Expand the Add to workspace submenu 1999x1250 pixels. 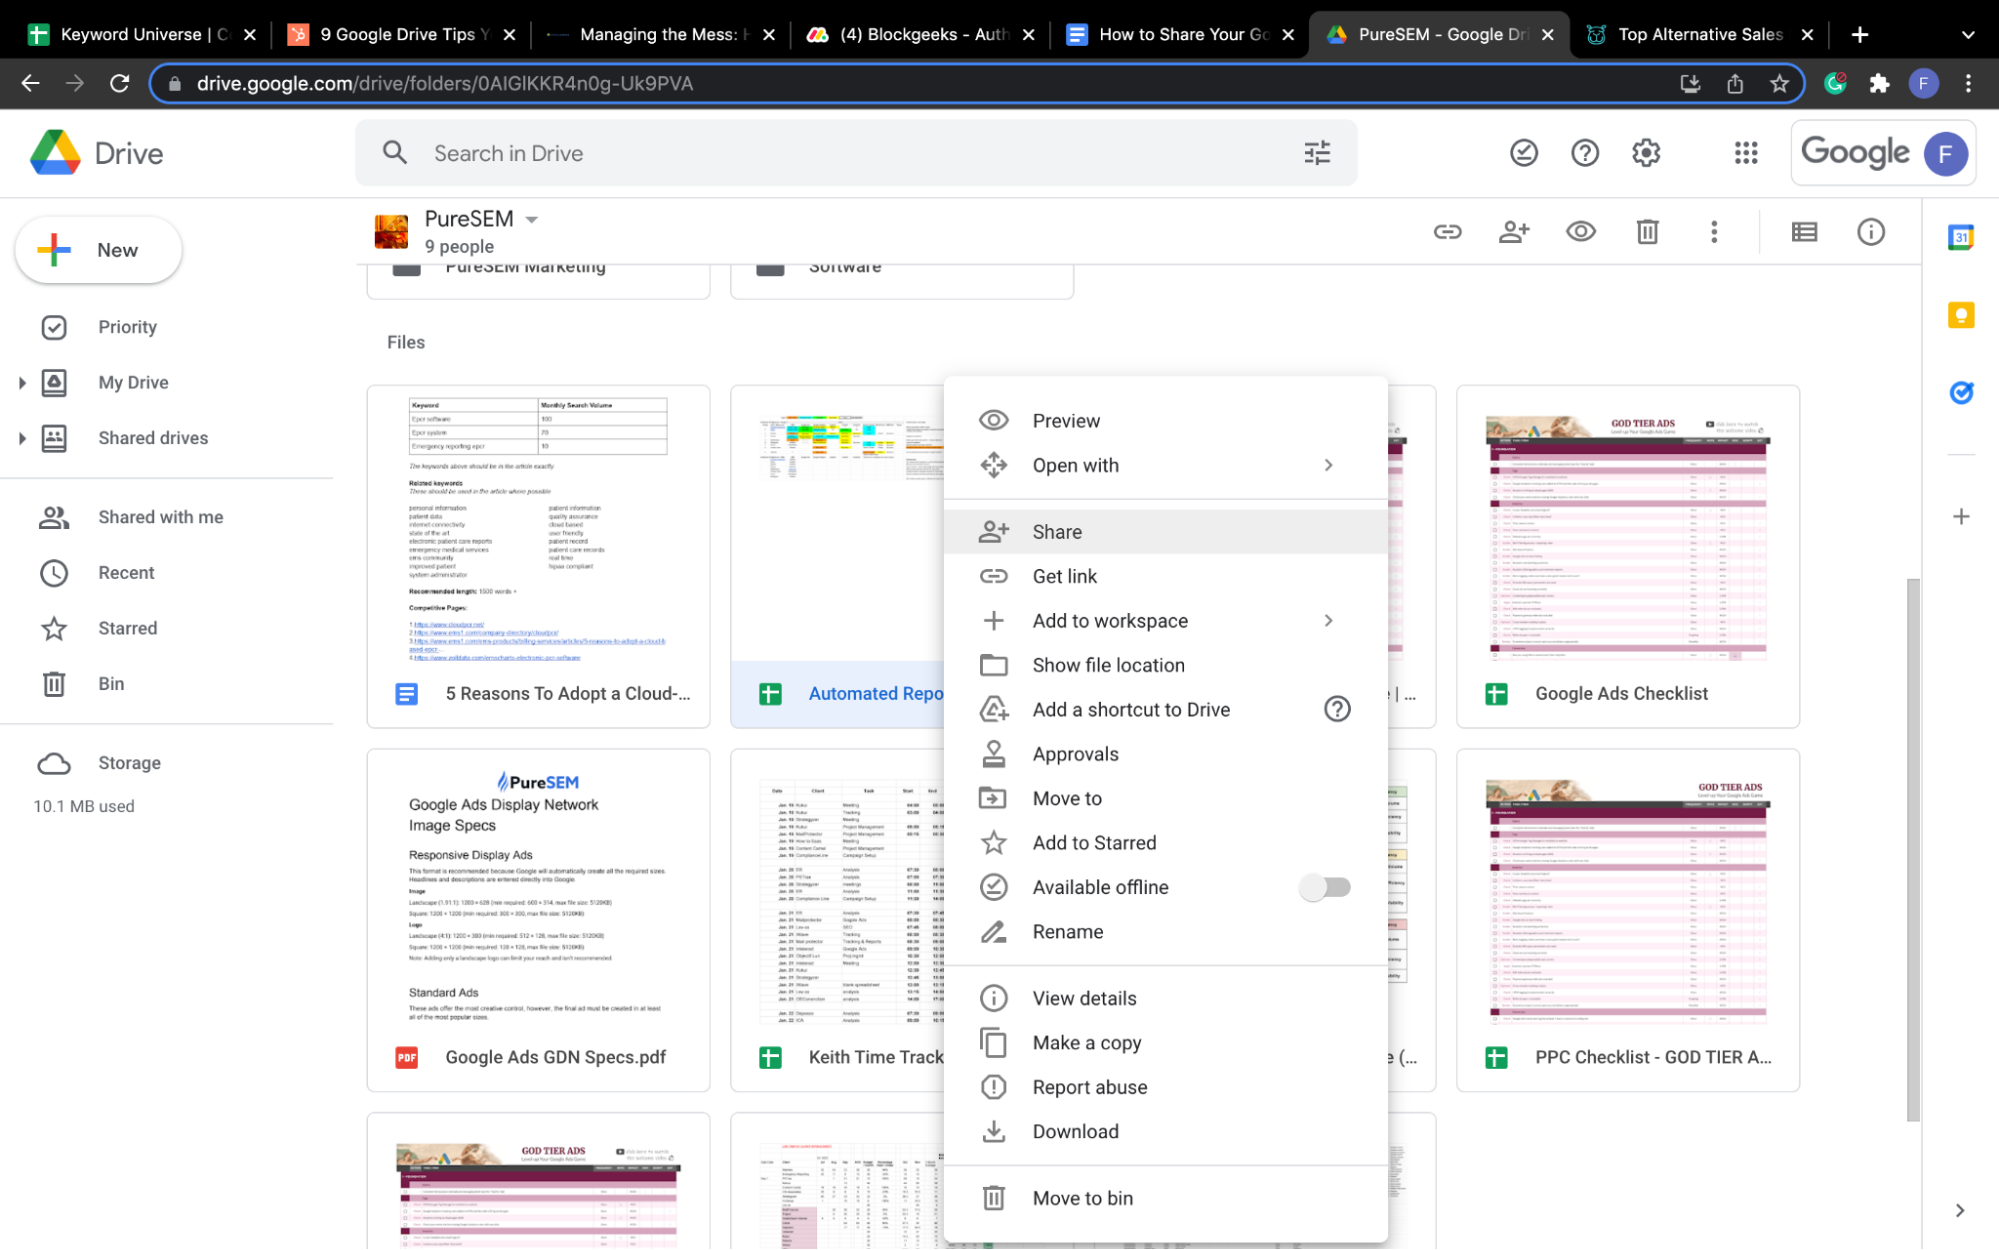tap(1328, 620)
